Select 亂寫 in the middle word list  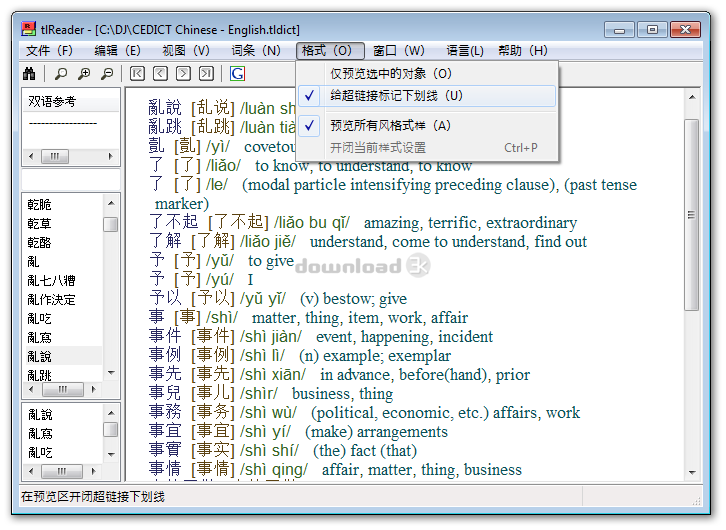pos(39,337)
